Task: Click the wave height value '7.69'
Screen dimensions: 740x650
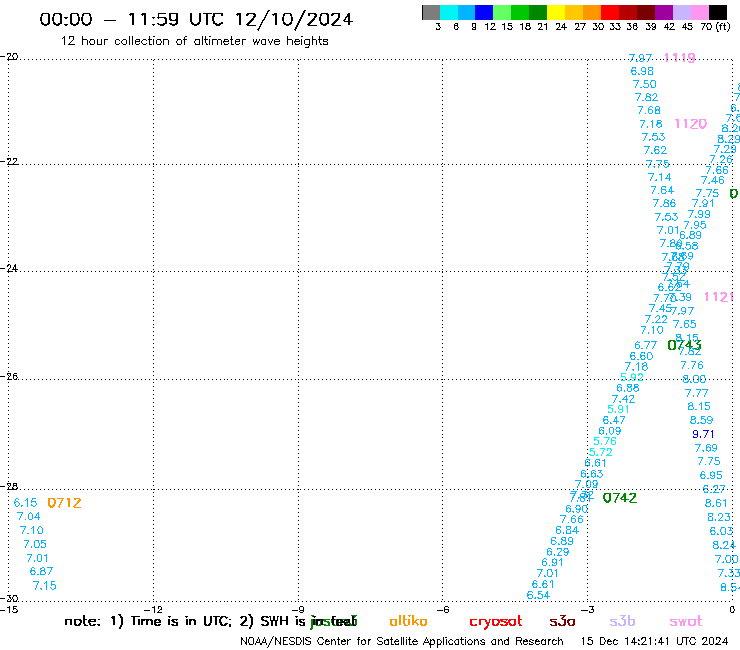Action: click(x=706, y=448)
